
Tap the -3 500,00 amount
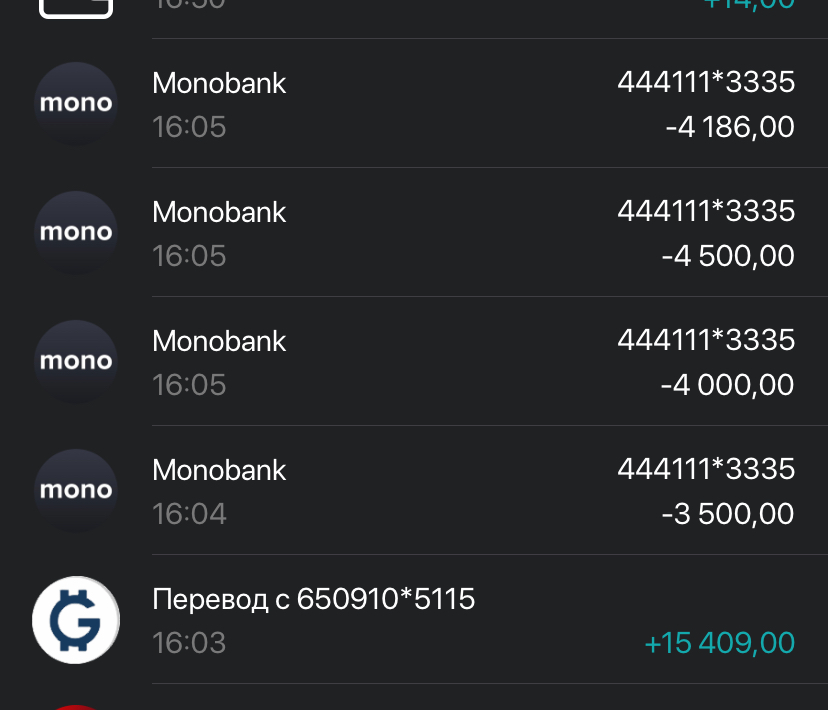(728, 514)
